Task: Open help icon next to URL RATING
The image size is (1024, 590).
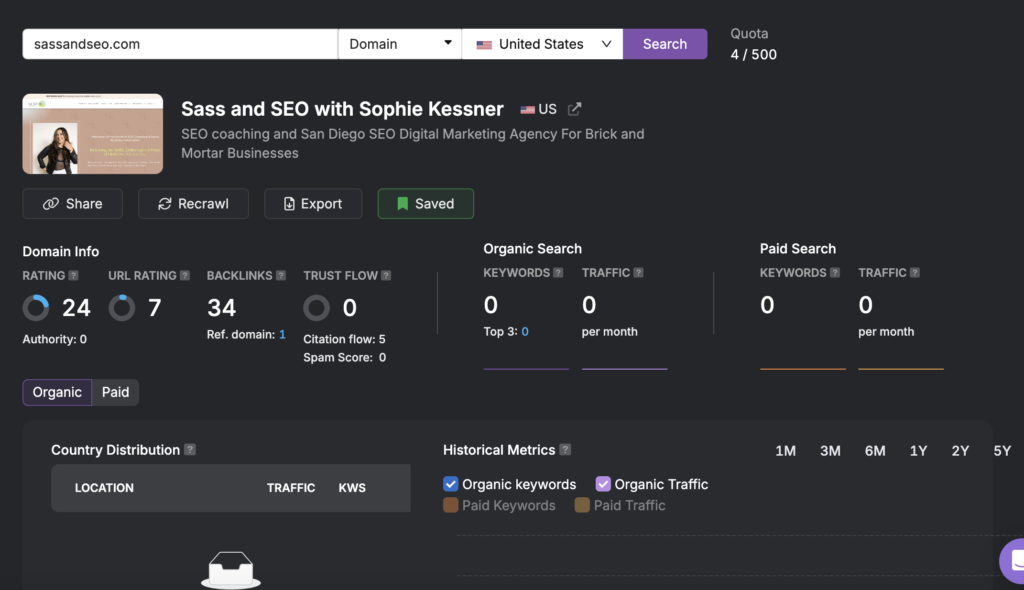Action: (x=185, y=276)
